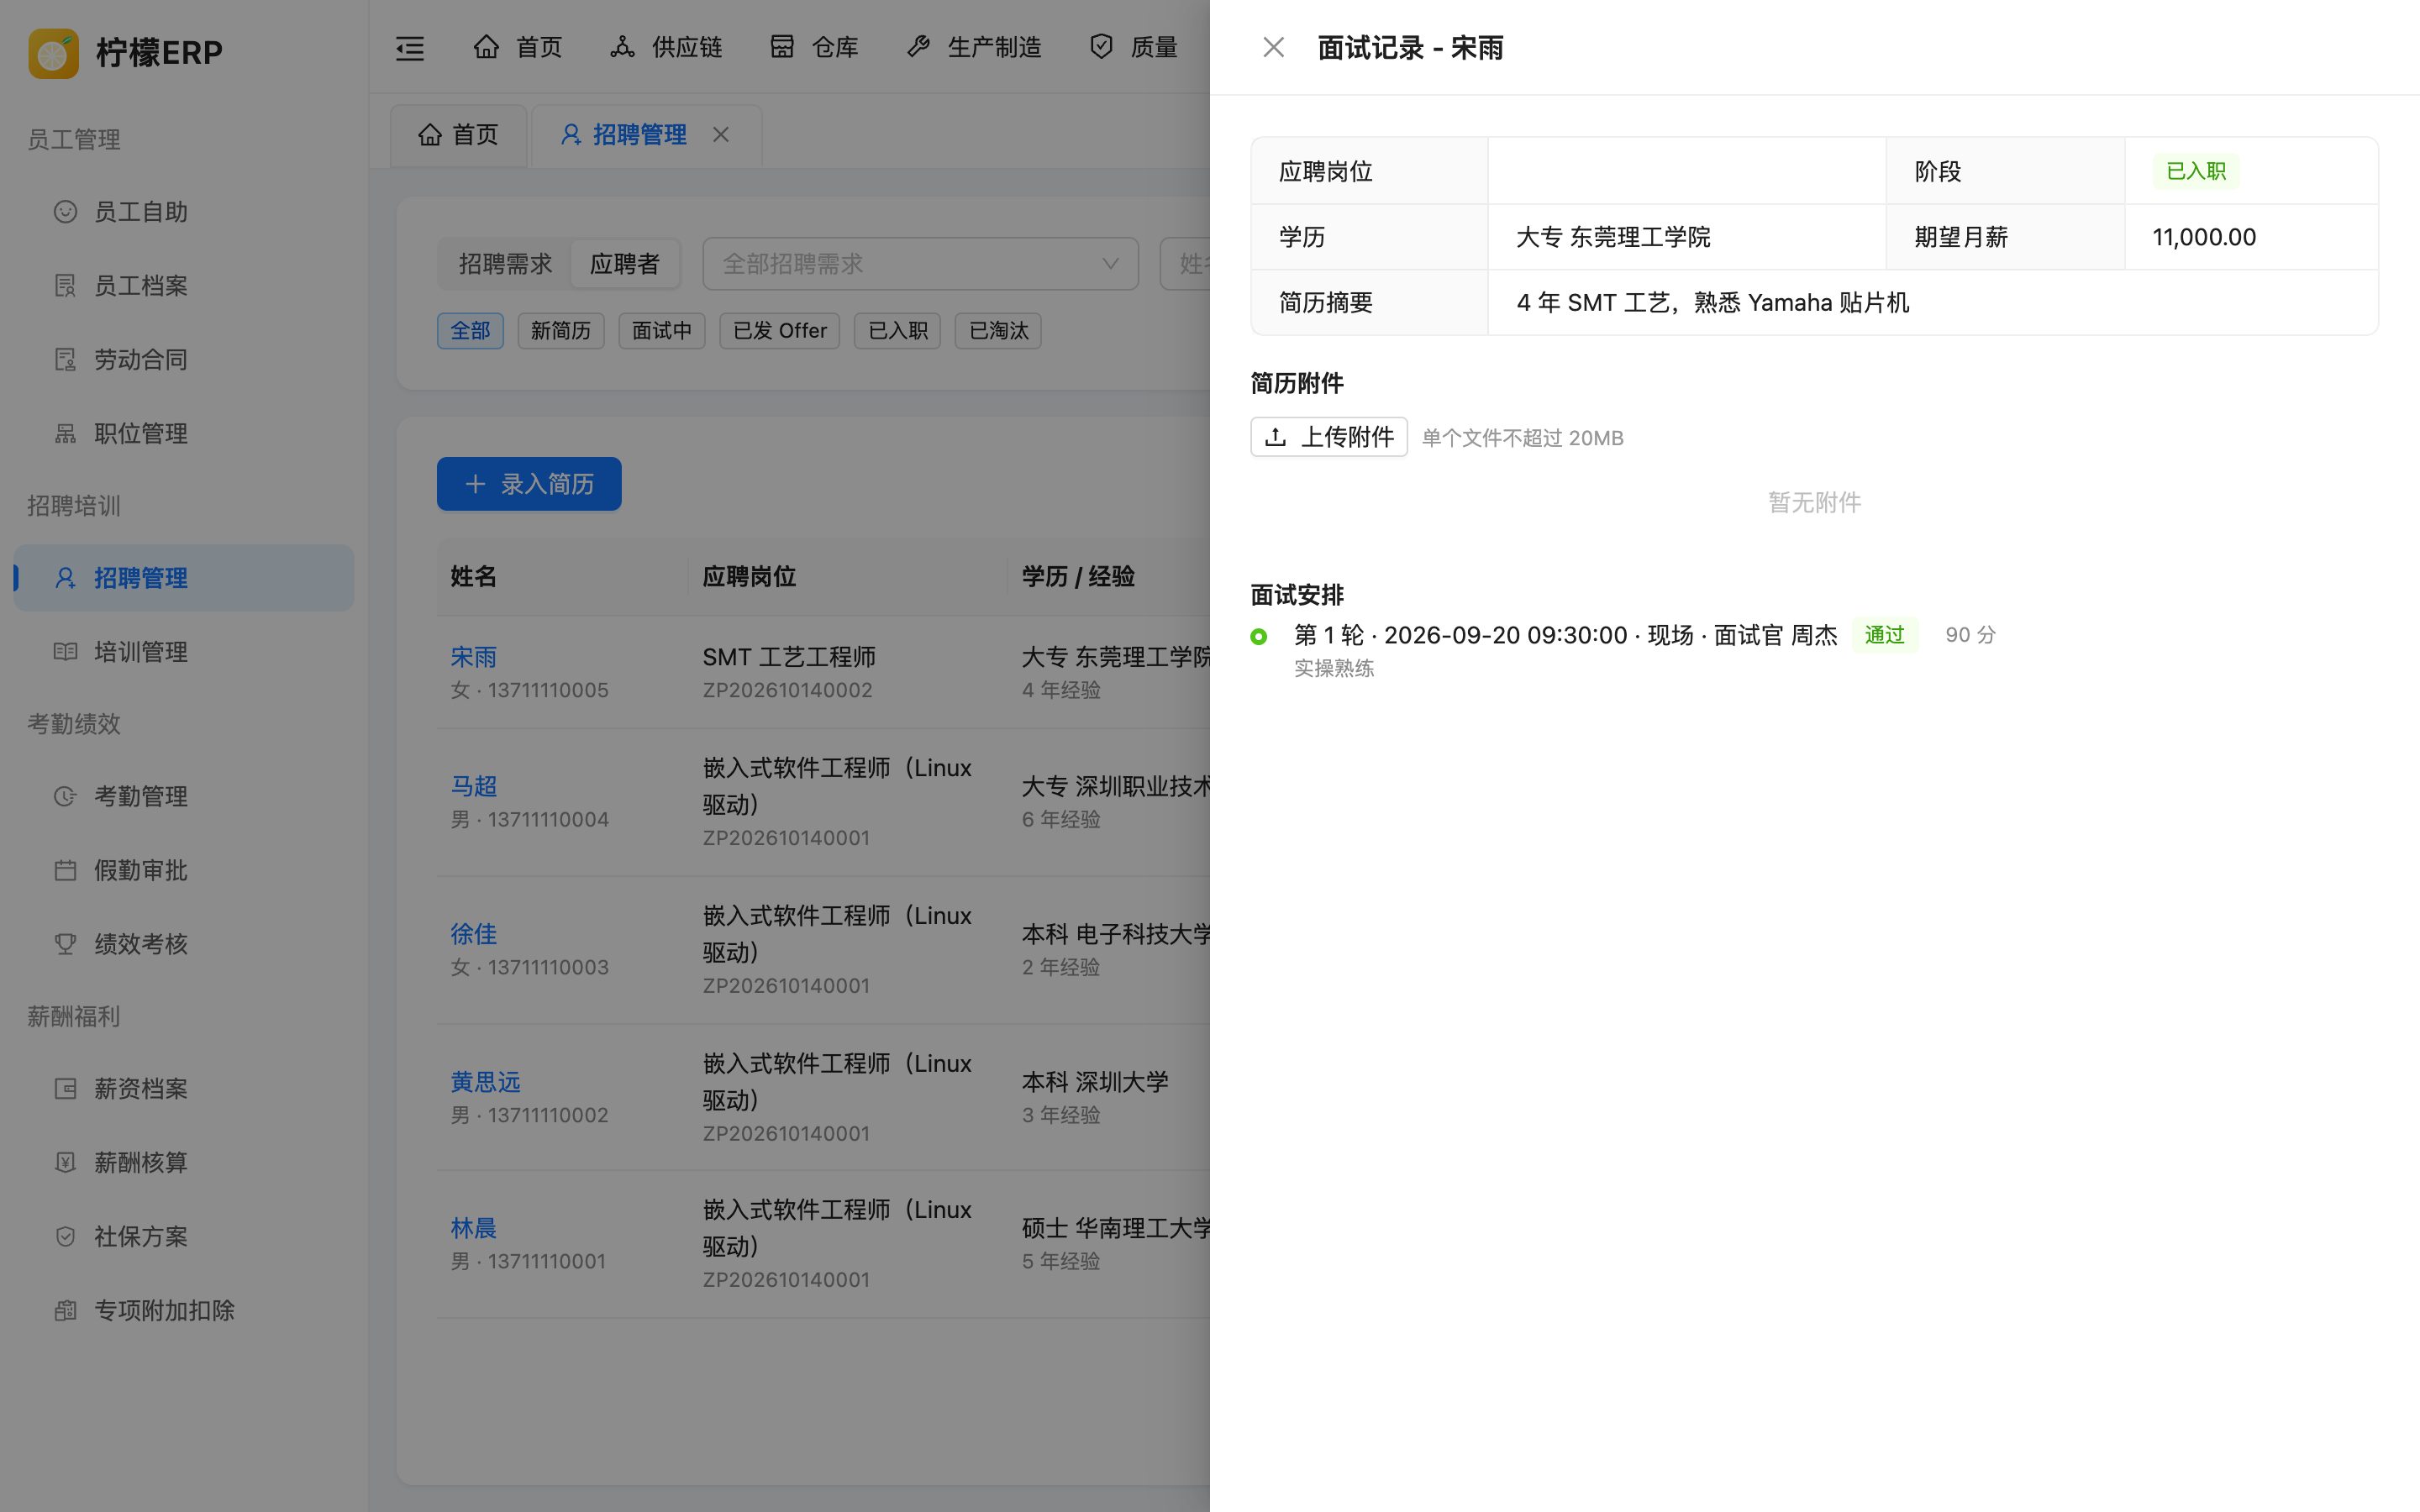The height and width of the screenshot is (1512, 2420).
Task: Click the upload icon in 上传附件 button
Action: (x=1275, y=437)
